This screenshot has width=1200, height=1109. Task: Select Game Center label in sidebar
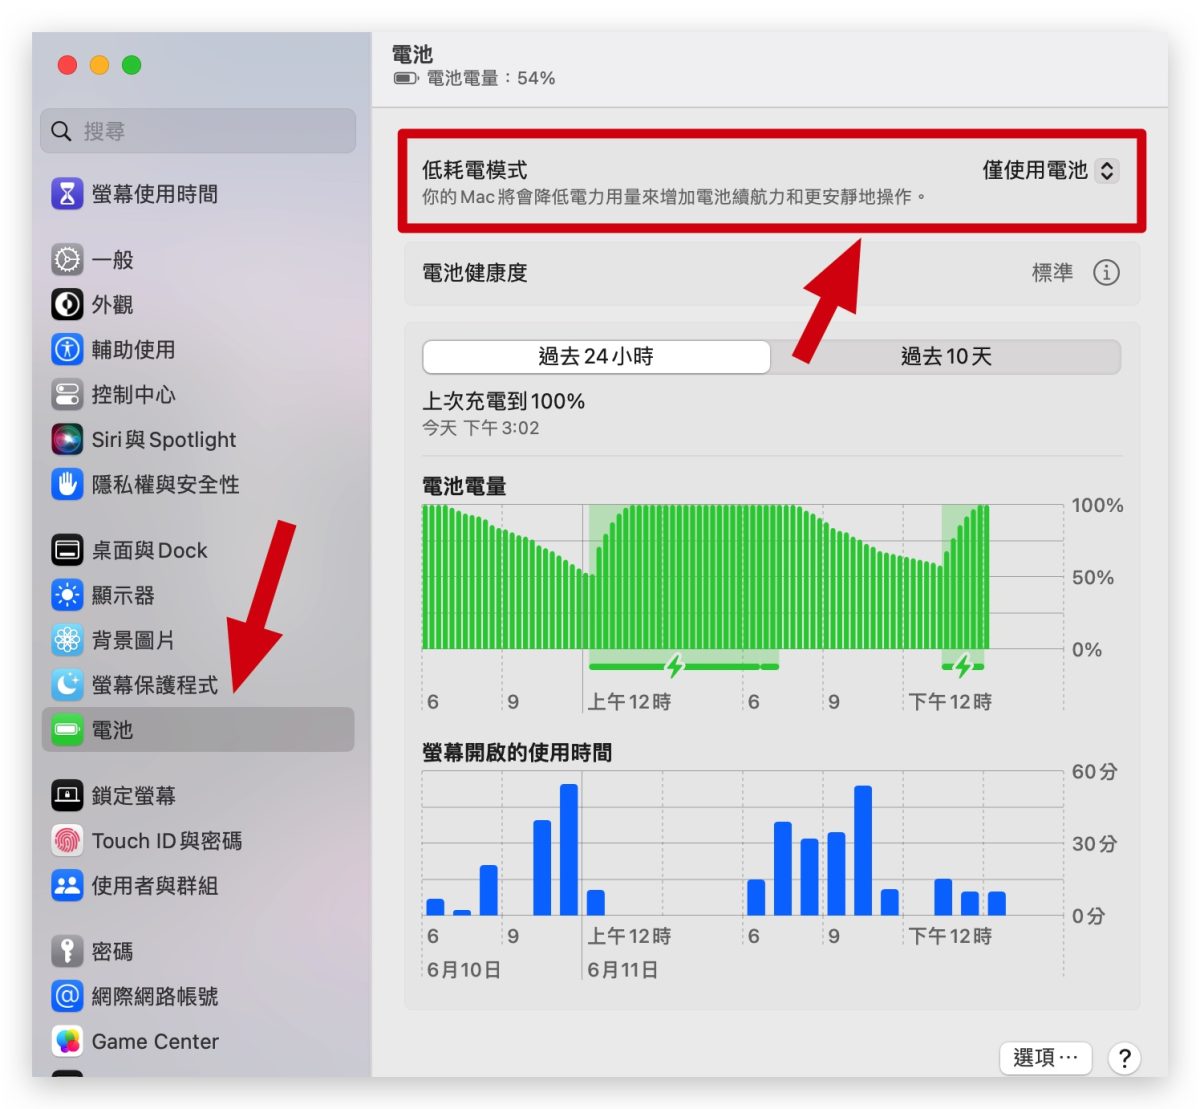tap(155, 1041)
